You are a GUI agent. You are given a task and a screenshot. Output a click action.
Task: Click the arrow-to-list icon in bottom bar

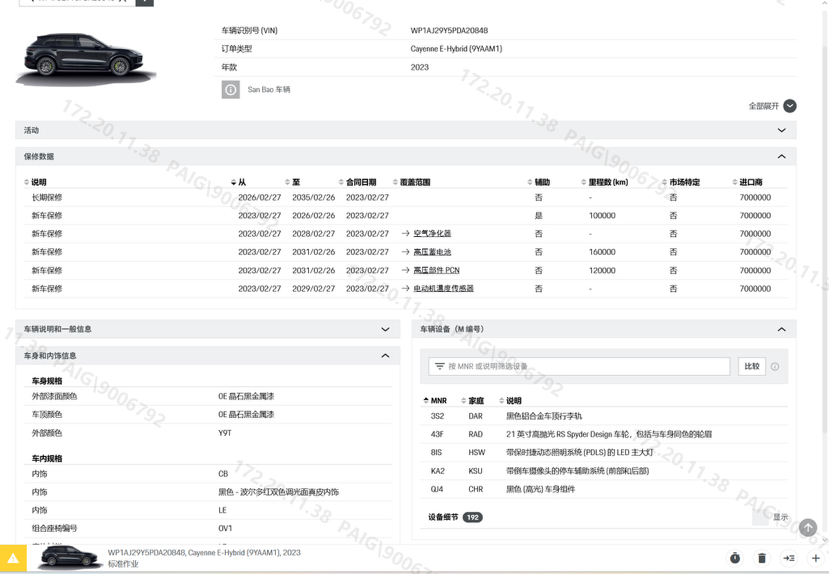click(x=789, y=558)
